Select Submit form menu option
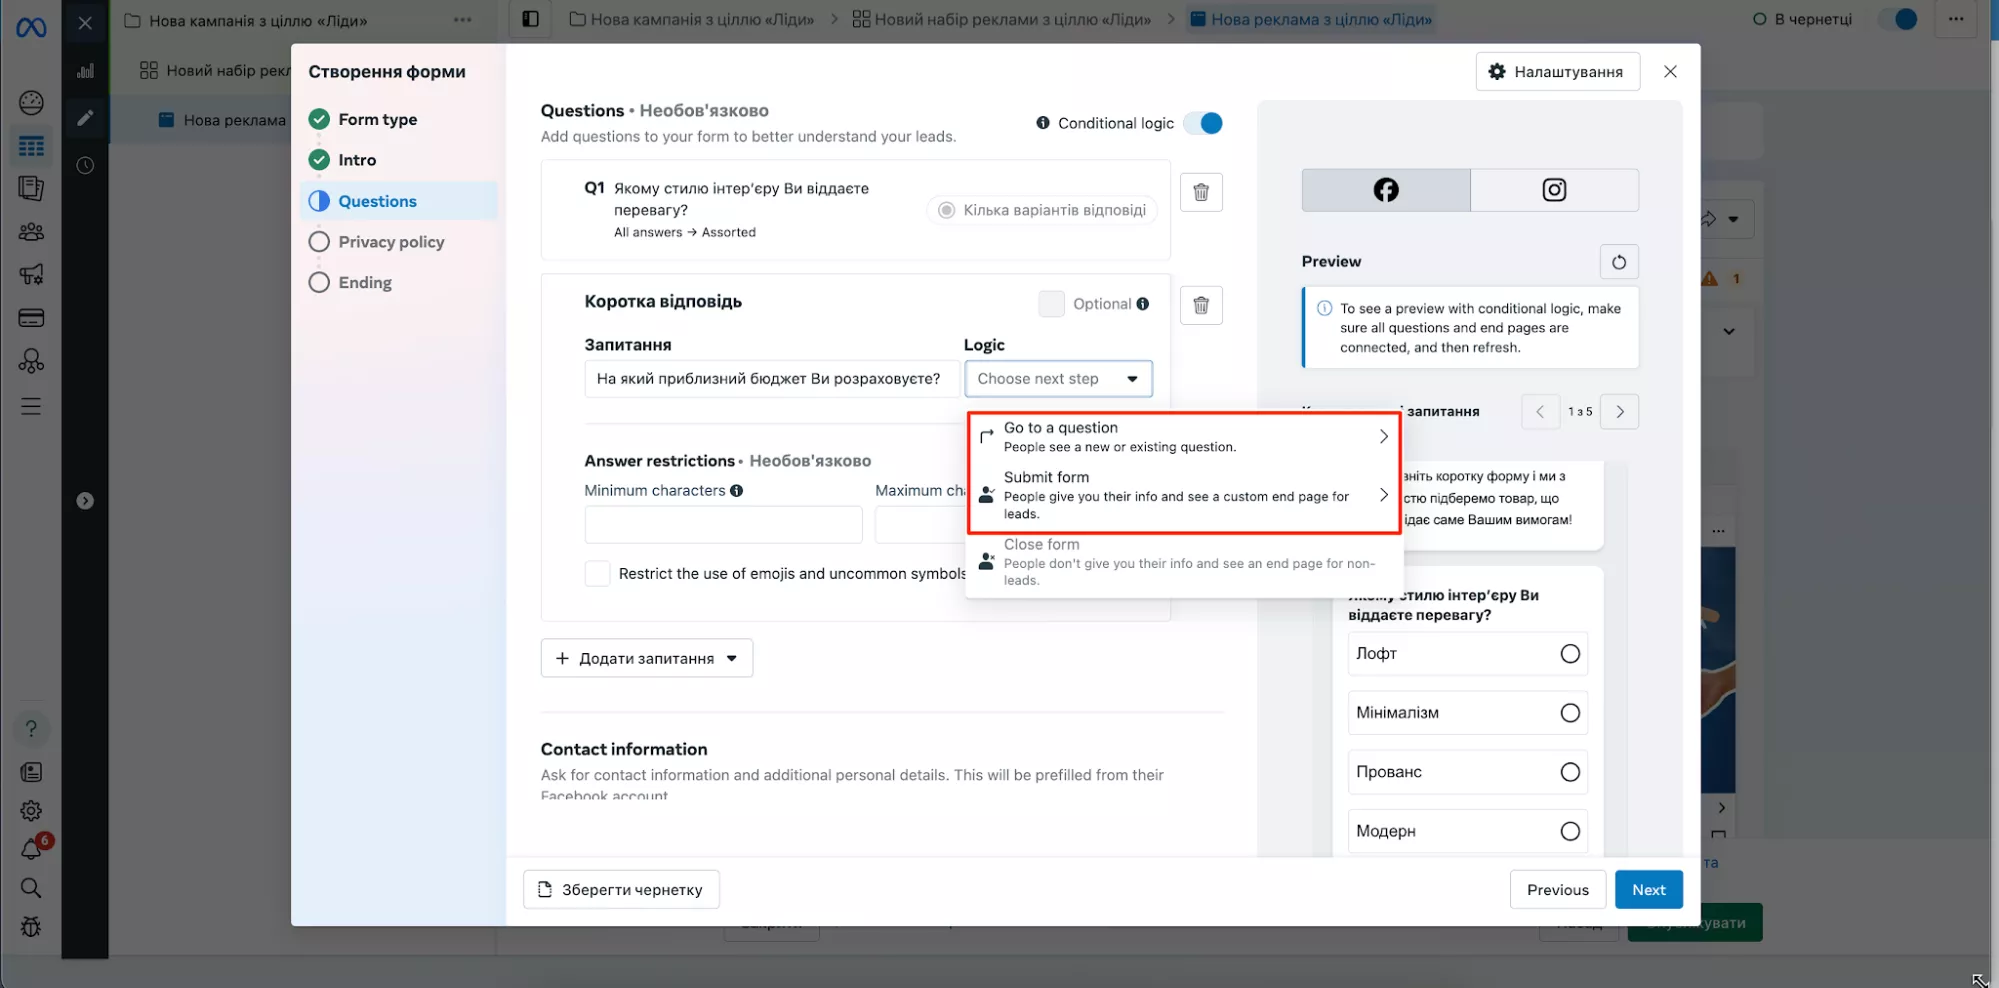Image resolution: width=1999 pixels, height=988 pixels. pyautogui.click(x=1183, y=495)
